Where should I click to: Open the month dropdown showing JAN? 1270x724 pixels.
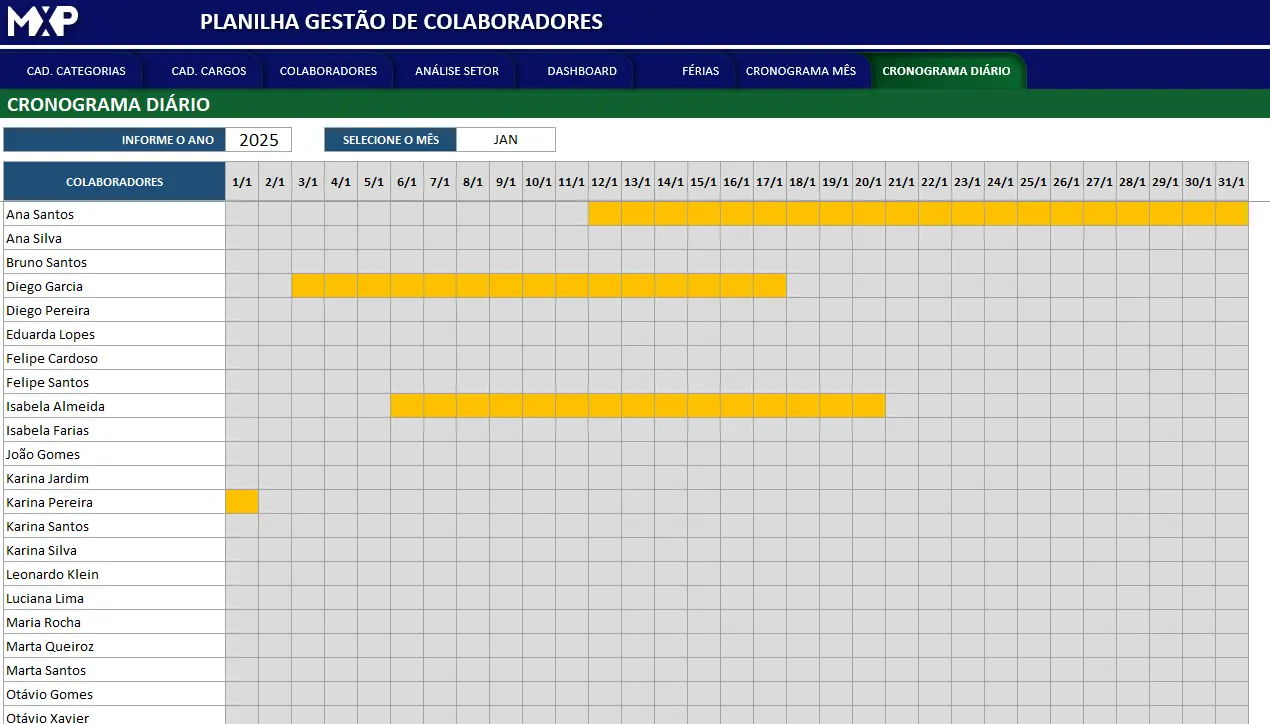pyautogui.click(x=505, y=140)
